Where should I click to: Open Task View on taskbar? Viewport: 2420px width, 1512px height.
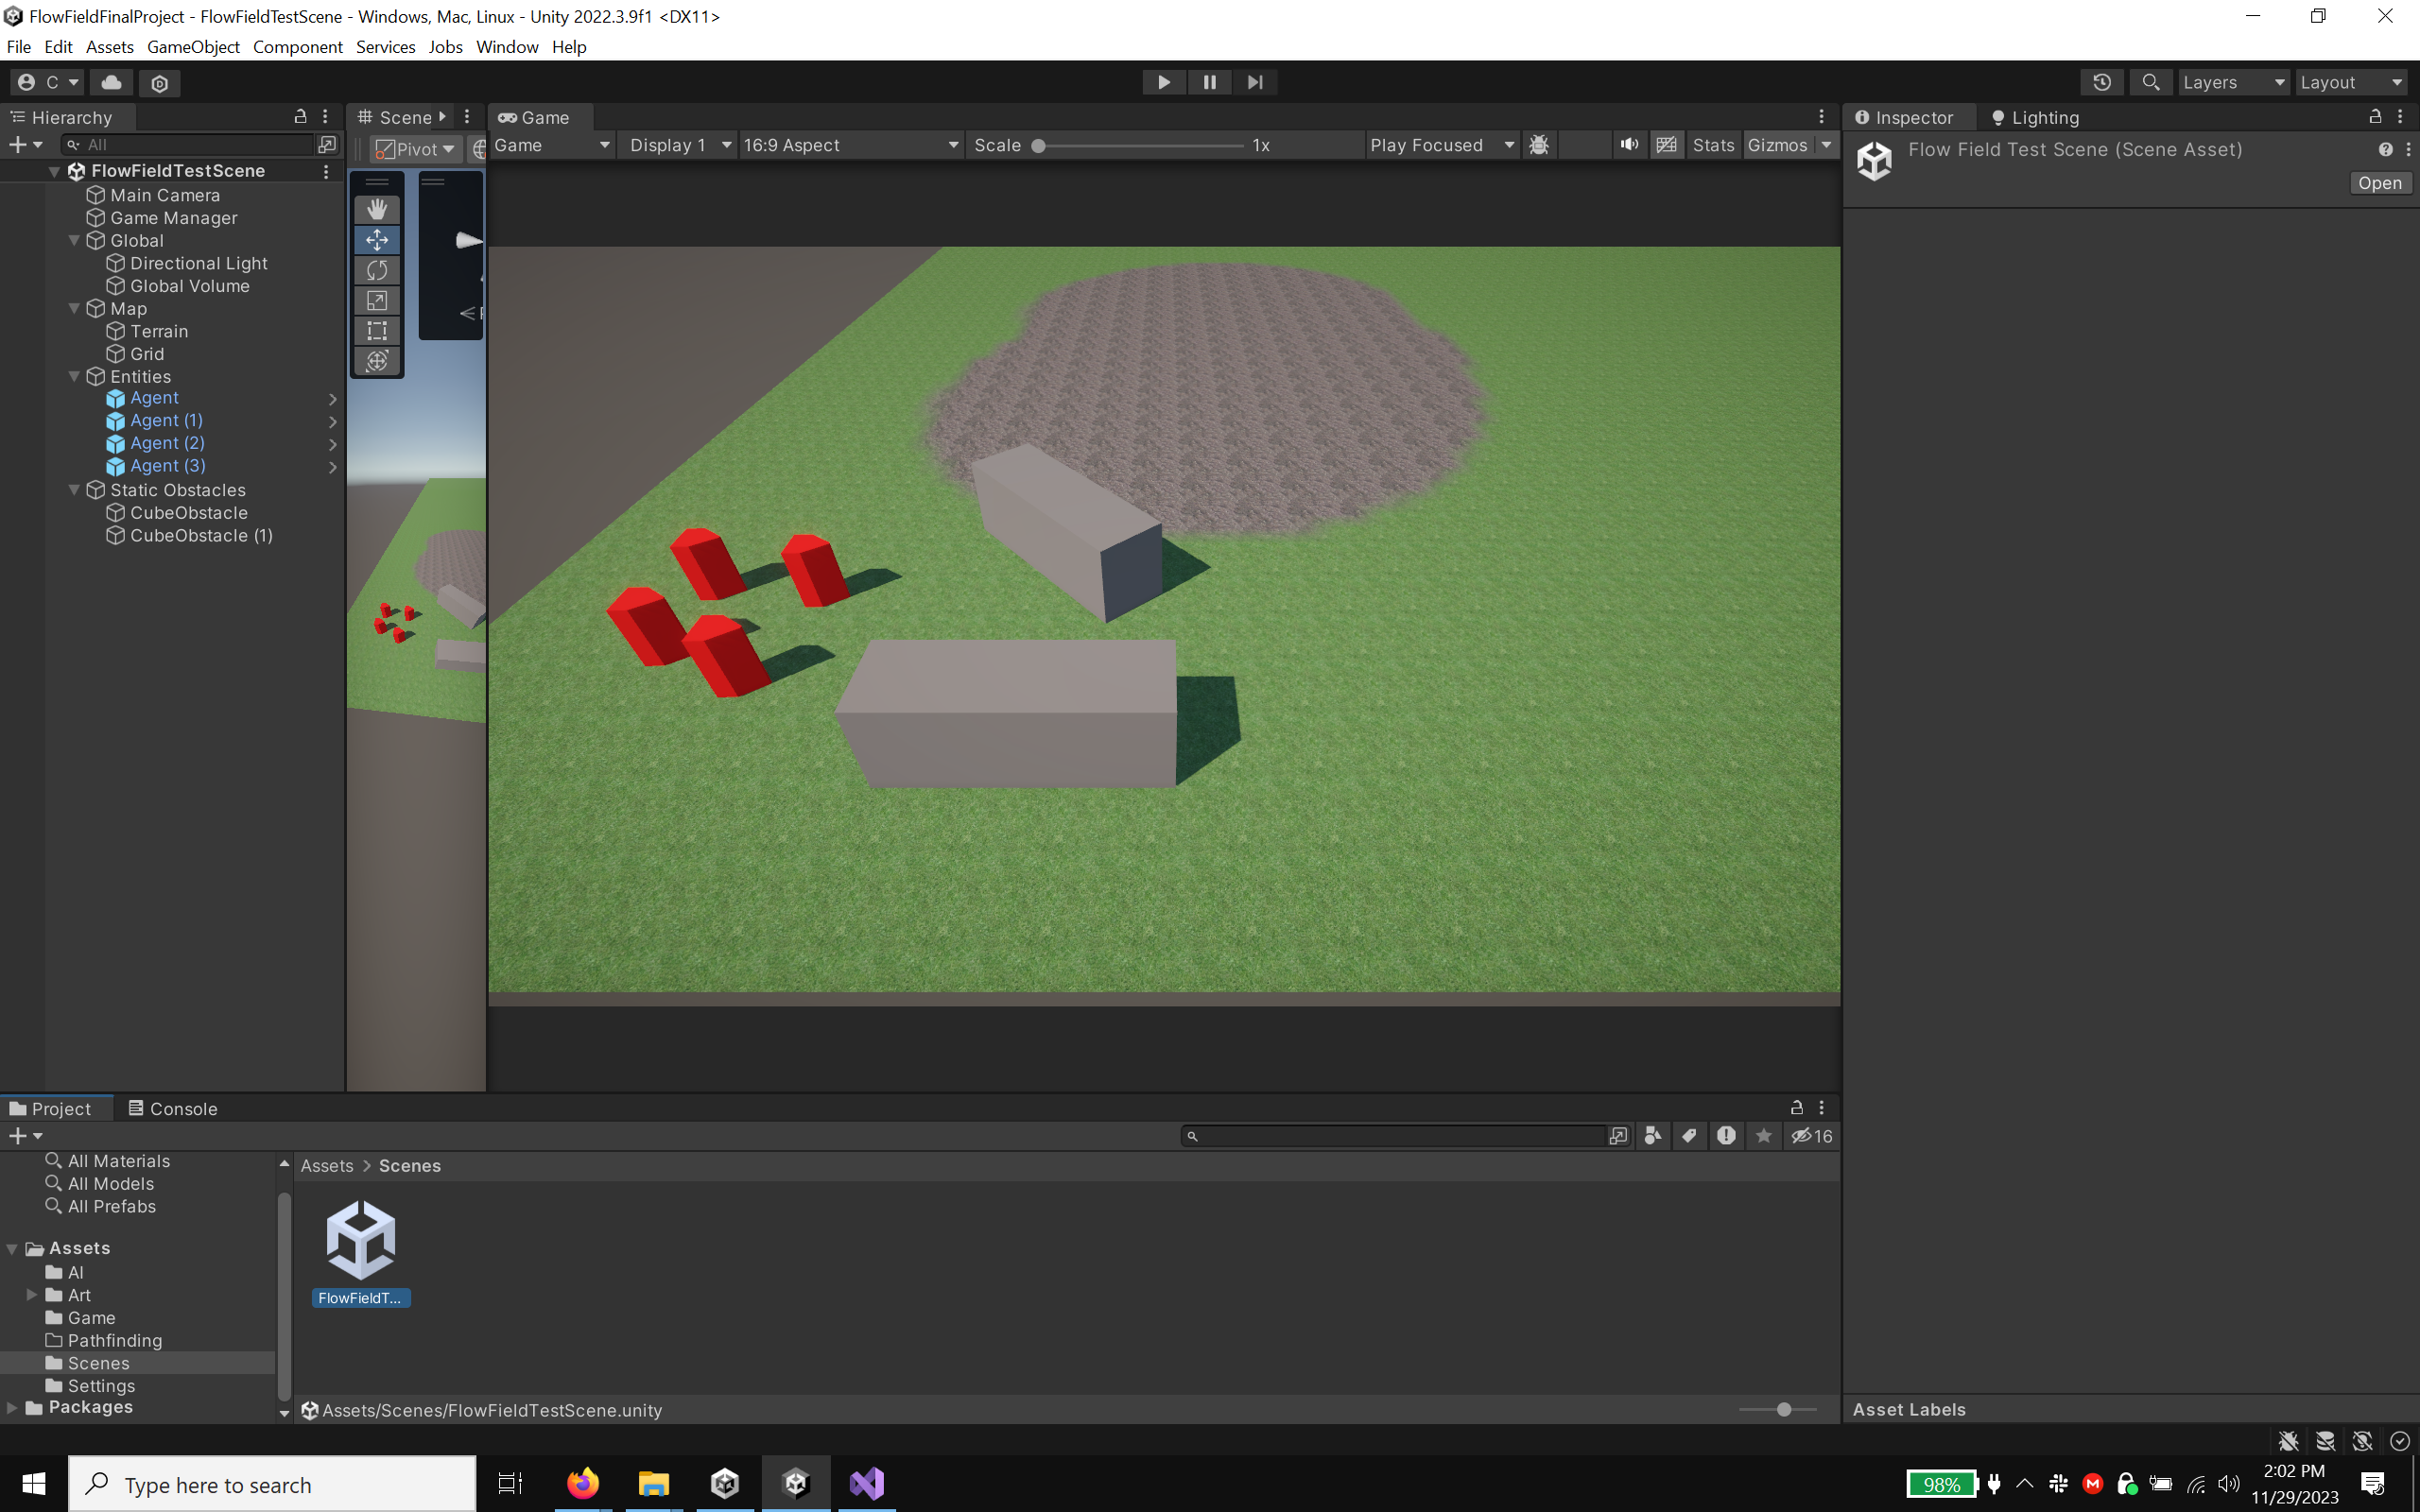click(511, 1484)
